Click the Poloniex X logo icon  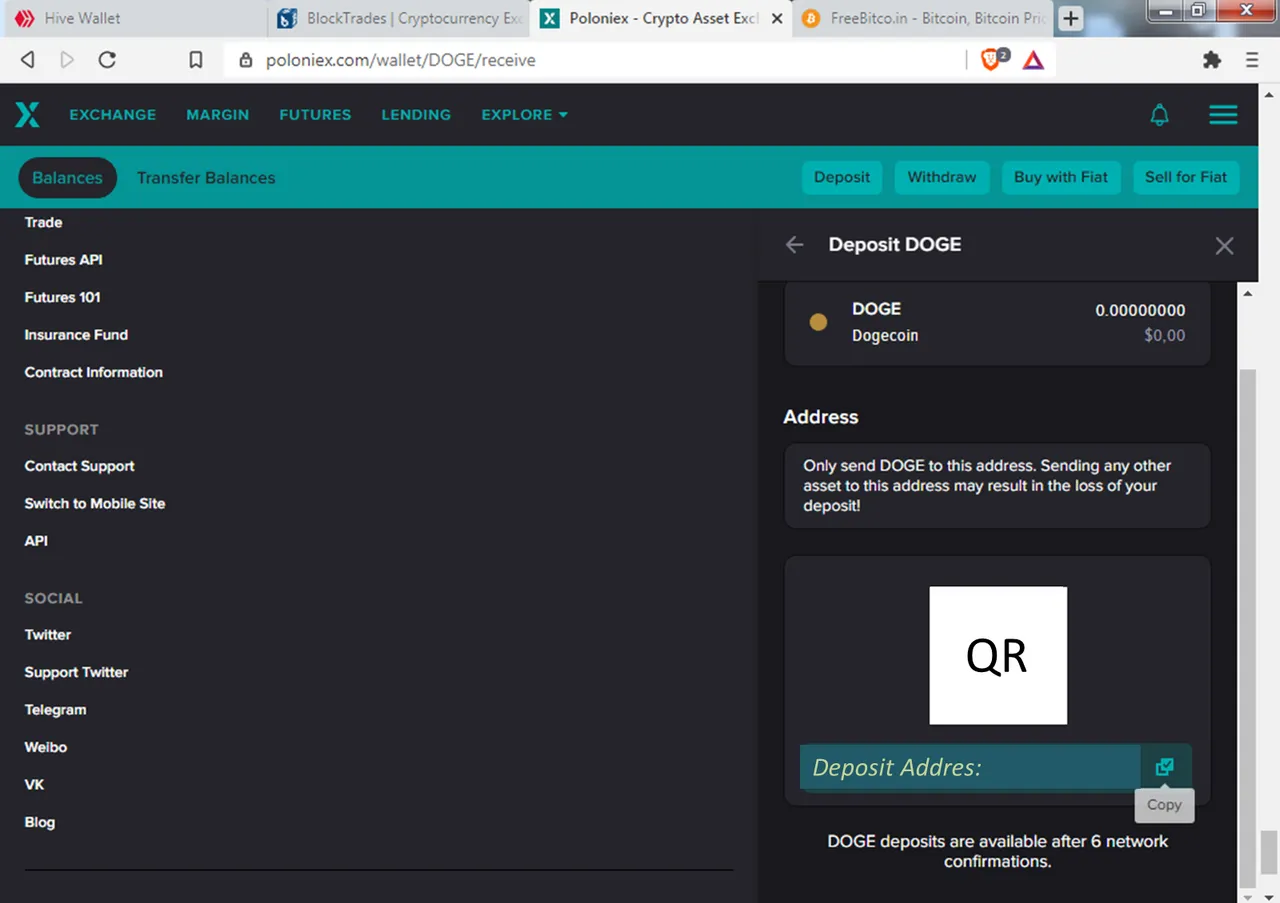tap(27, 114)
